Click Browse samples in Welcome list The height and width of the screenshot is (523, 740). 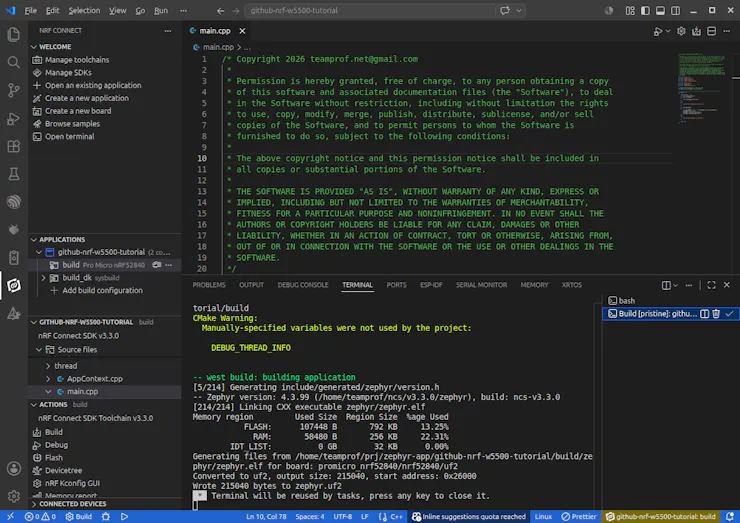(72, 124)
